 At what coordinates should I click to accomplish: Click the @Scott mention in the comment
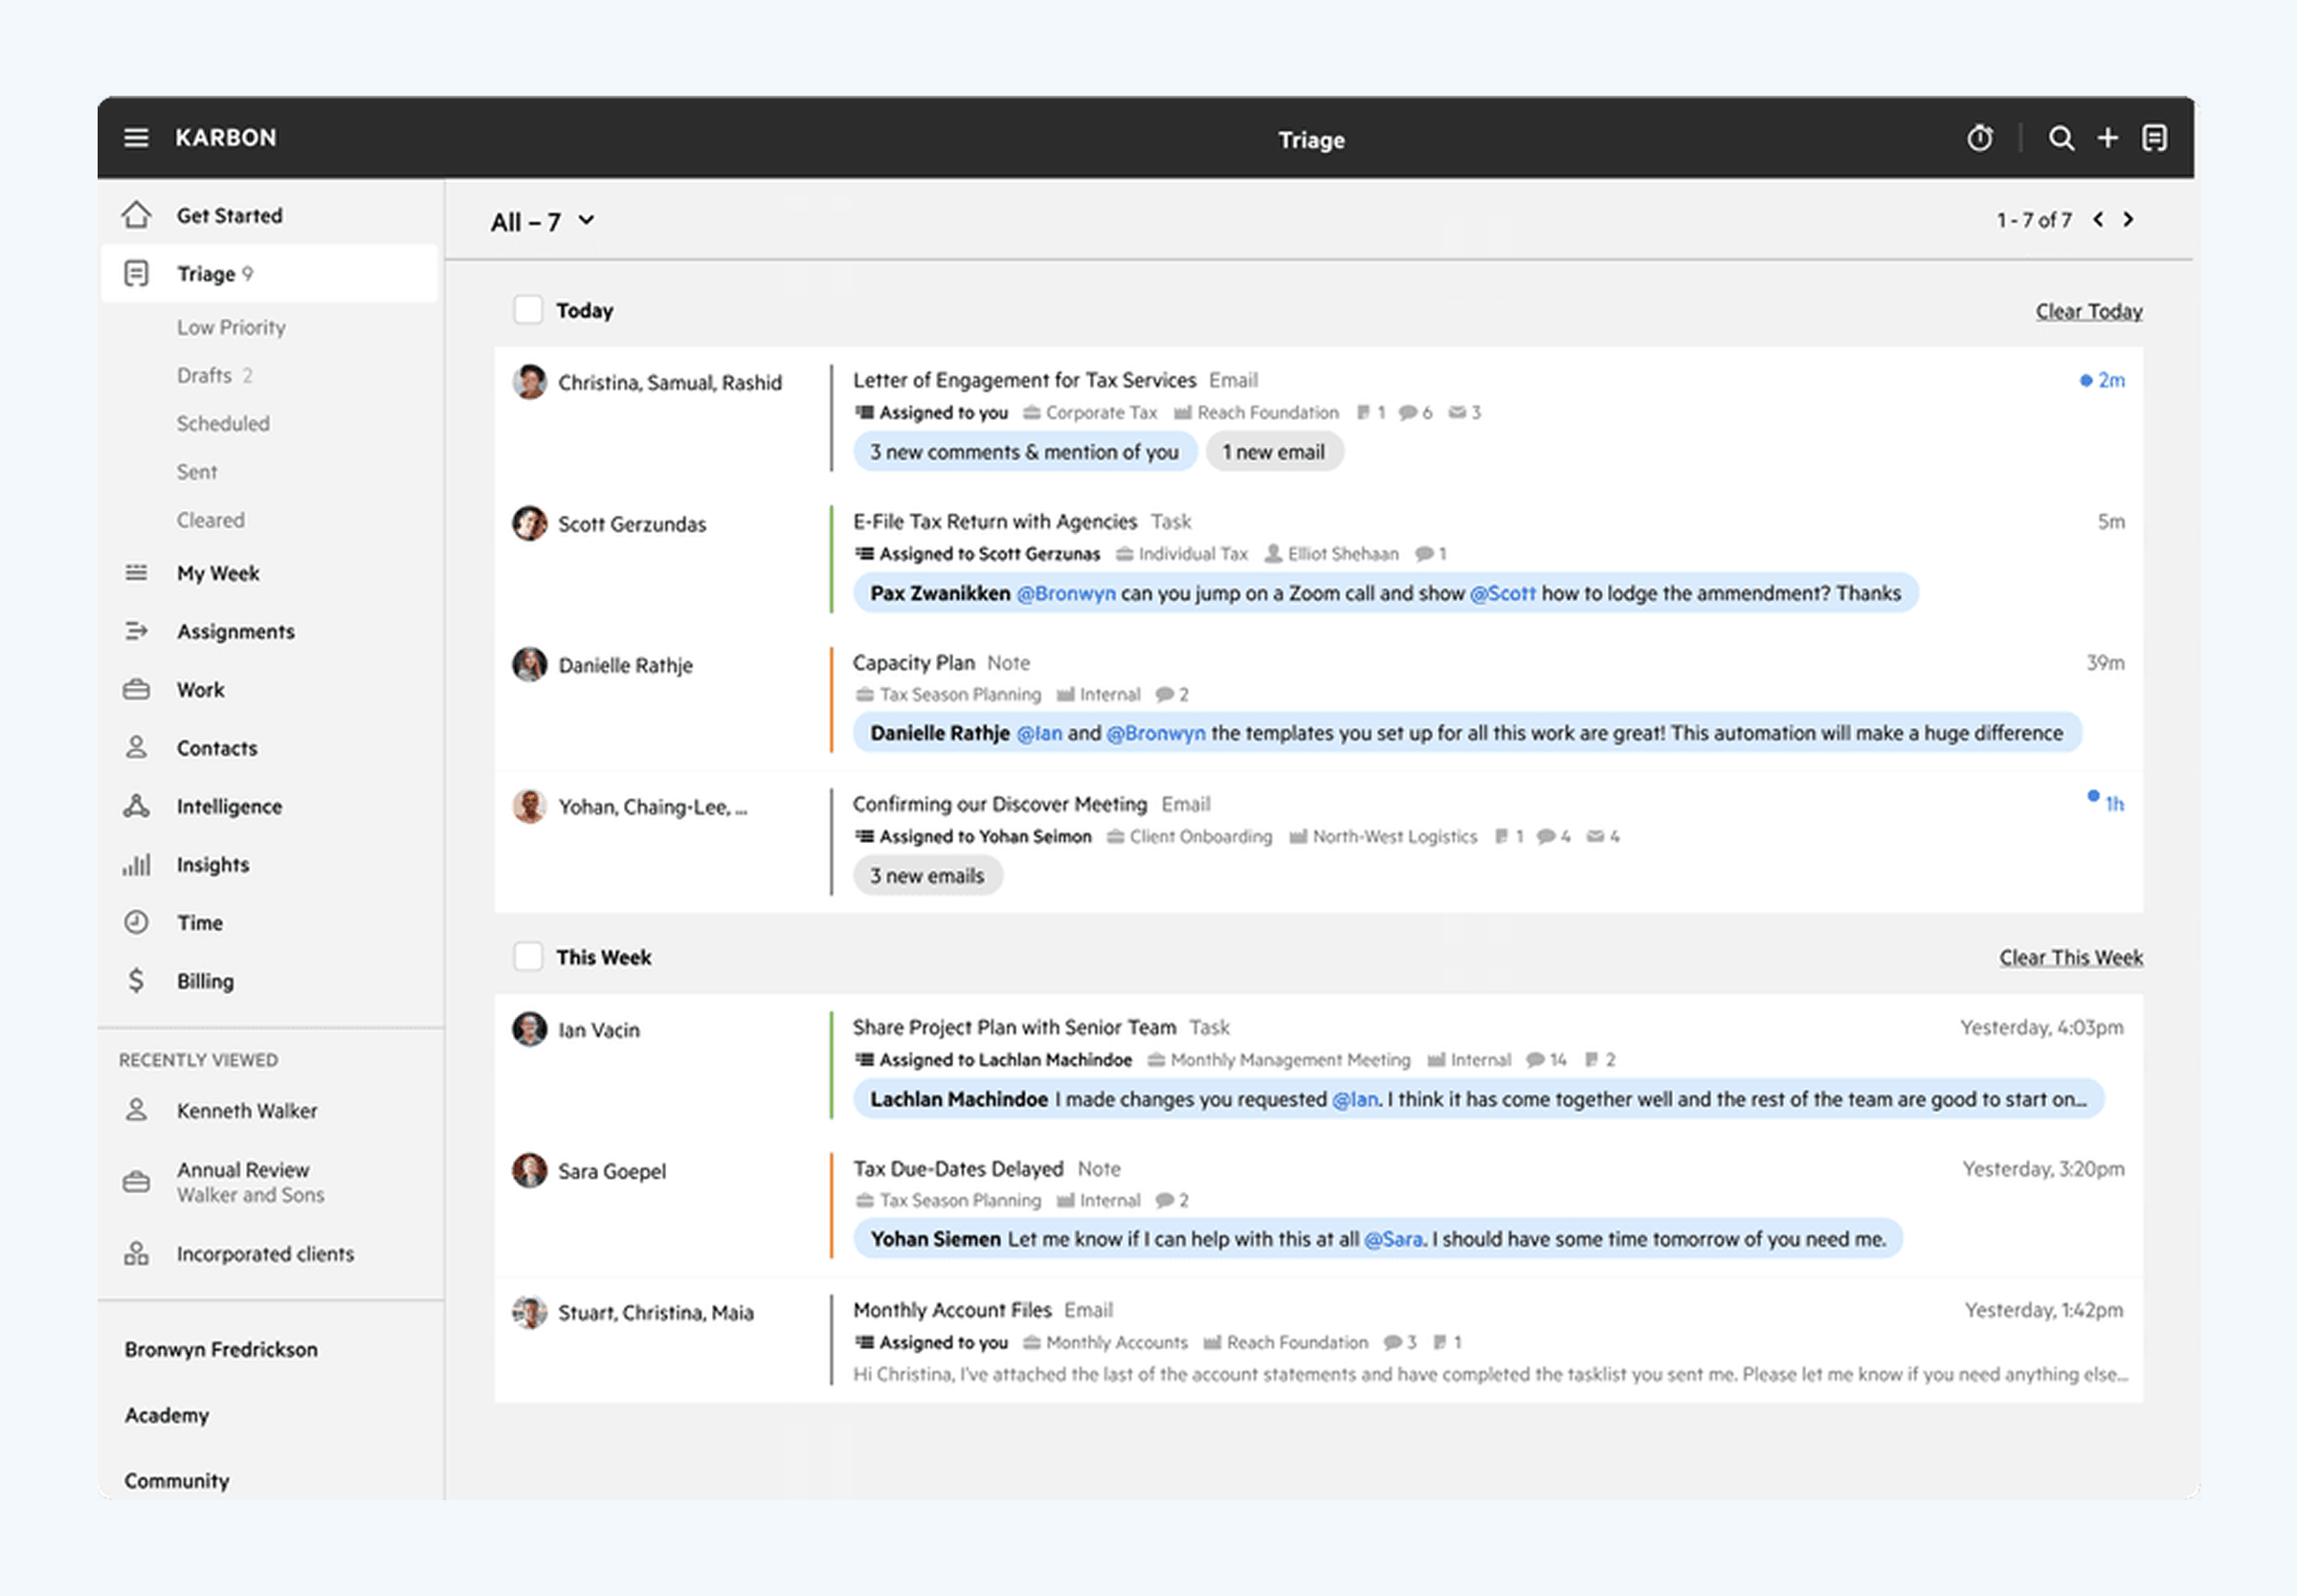coord(1502,593)
